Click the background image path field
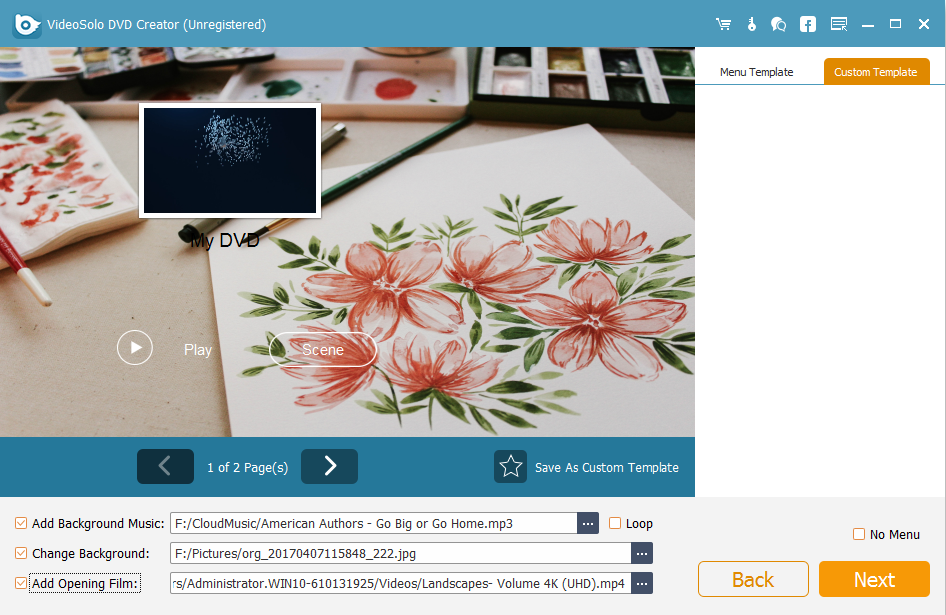The width and height of the screenshot is (946, 615). click(x=401, y=553)
